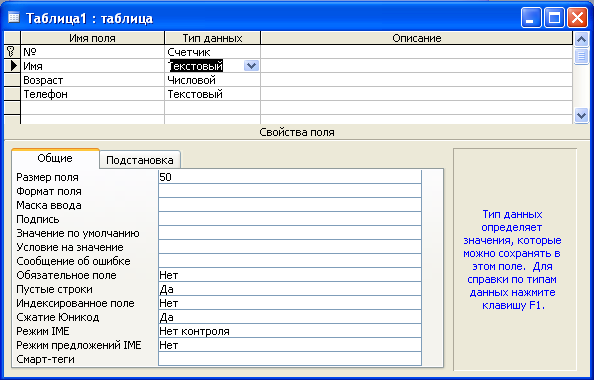Click the Числовой data type cell
The width and height of the screenshot is (594, 380).
click(213, 80)
